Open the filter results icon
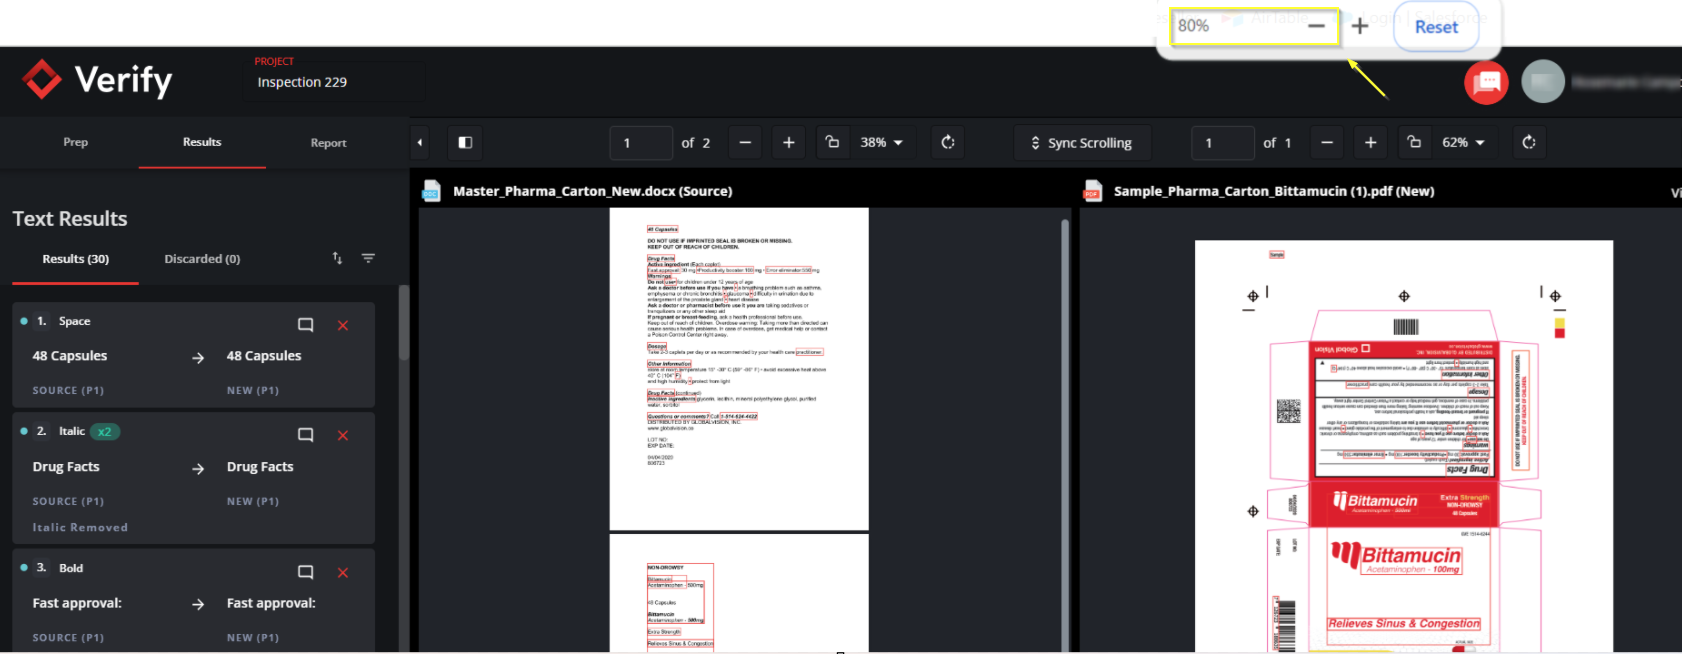 point(368,258)
